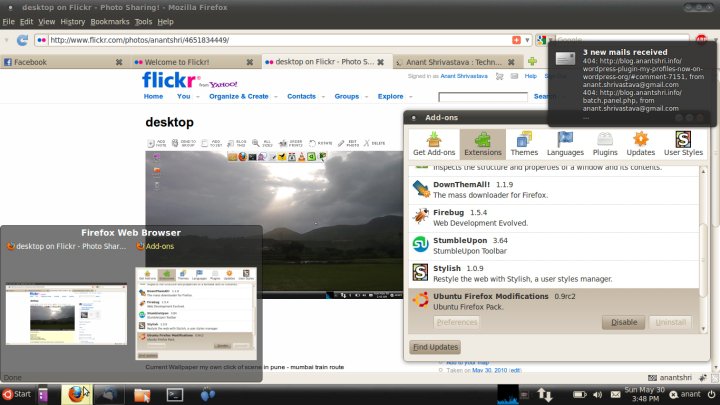Screen dimensions: 720x405
Task: Open the Updates section in Add-ons
Action: [640, 144]
